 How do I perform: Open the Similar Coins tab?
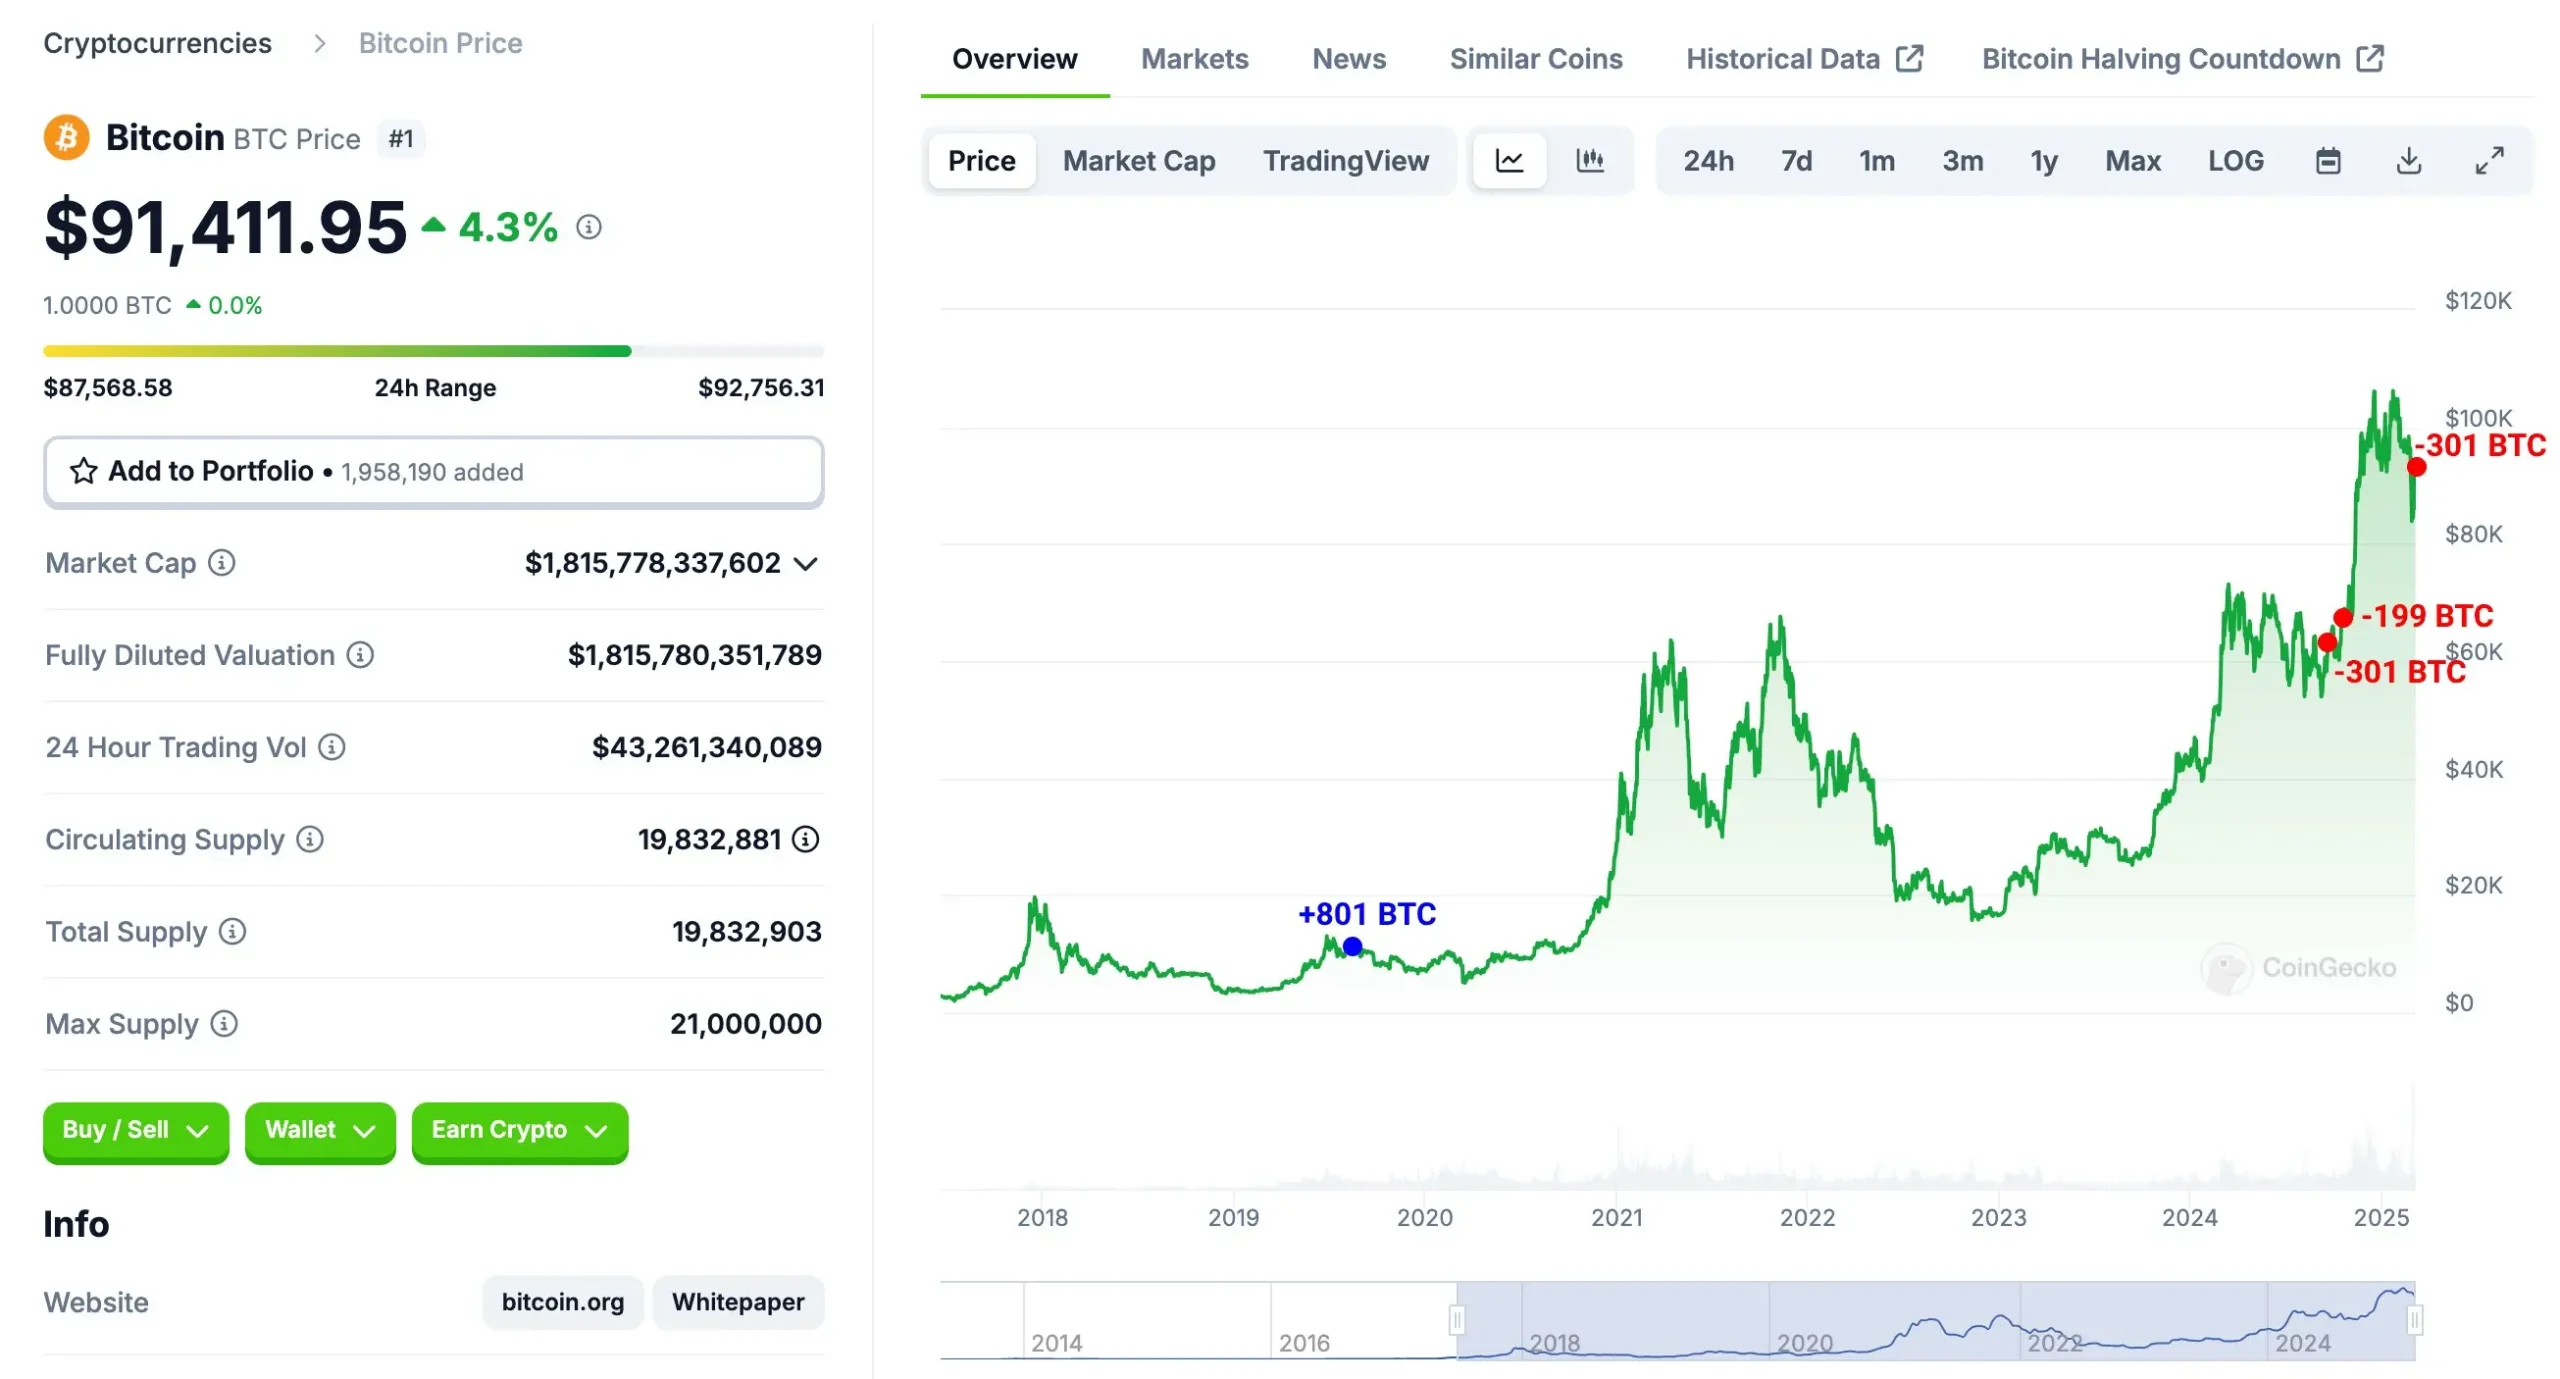[x=1536, y=59]
